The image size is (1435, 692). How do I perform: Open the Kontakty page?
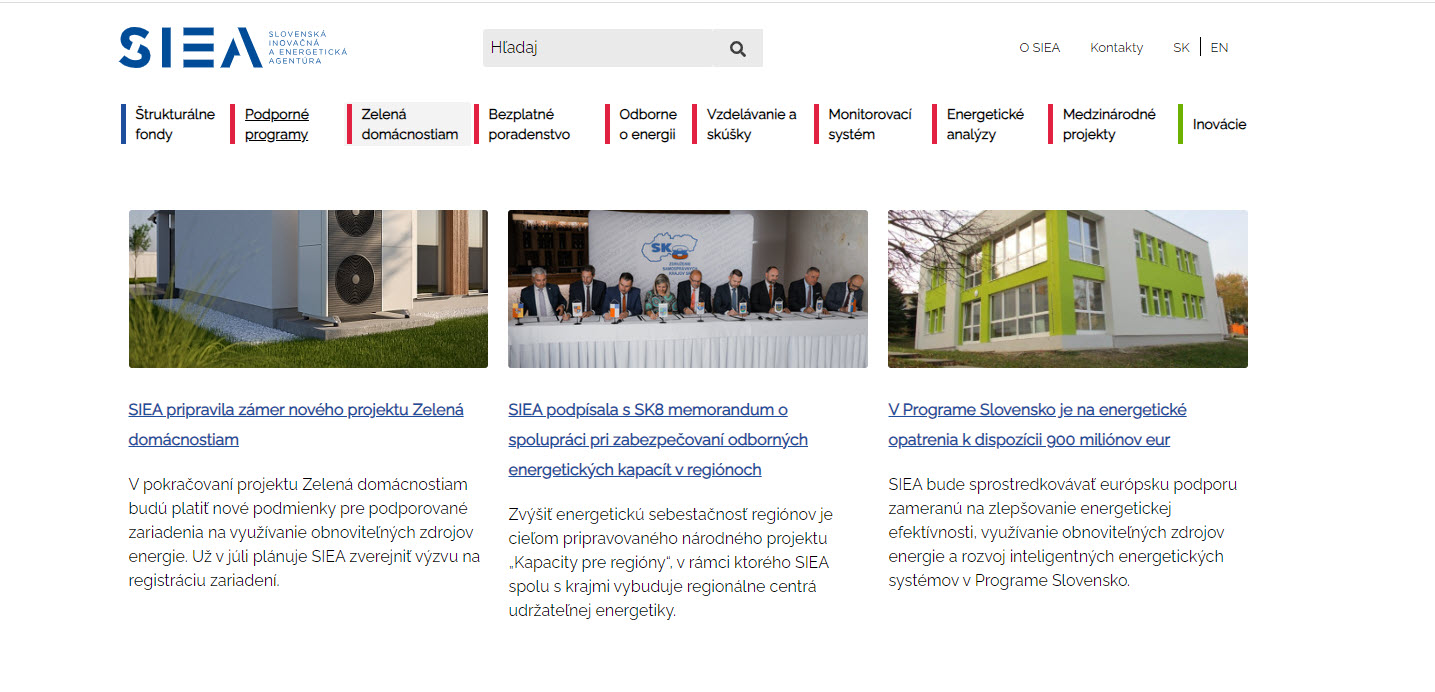pyautogui.click(x=1117, y=47)
